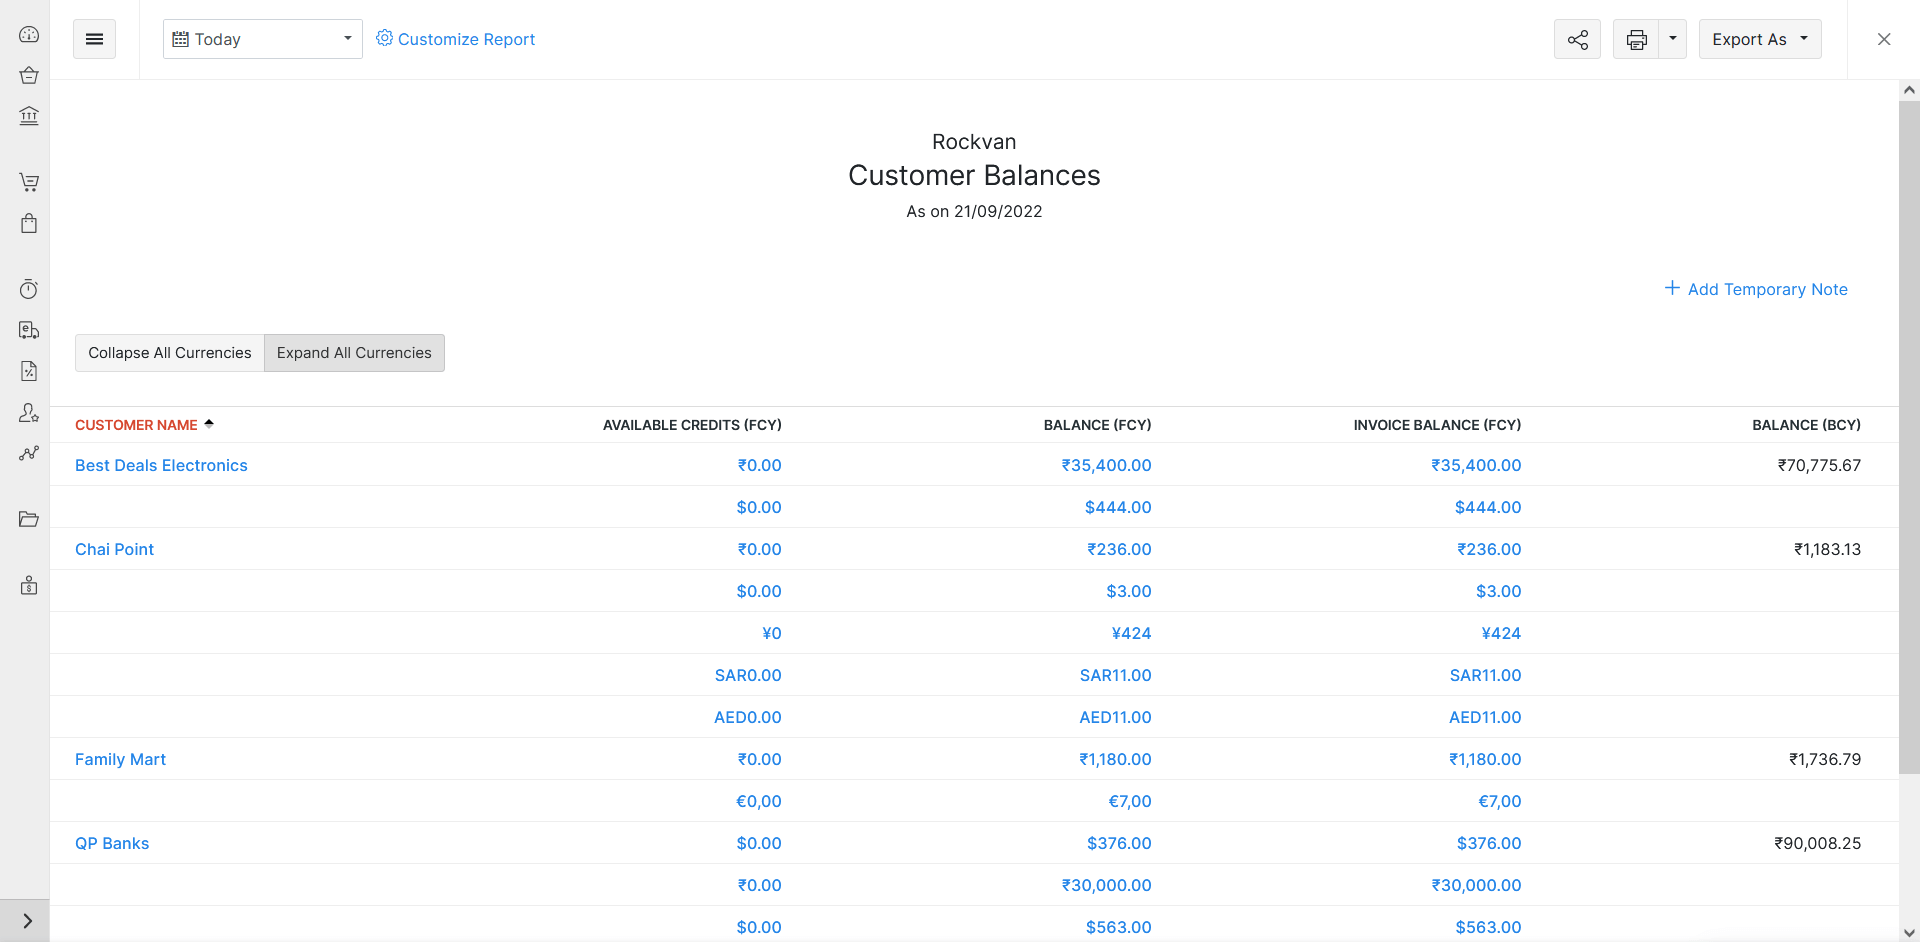
Task: Select the Reports chart icon
Action: pos(29,454)
